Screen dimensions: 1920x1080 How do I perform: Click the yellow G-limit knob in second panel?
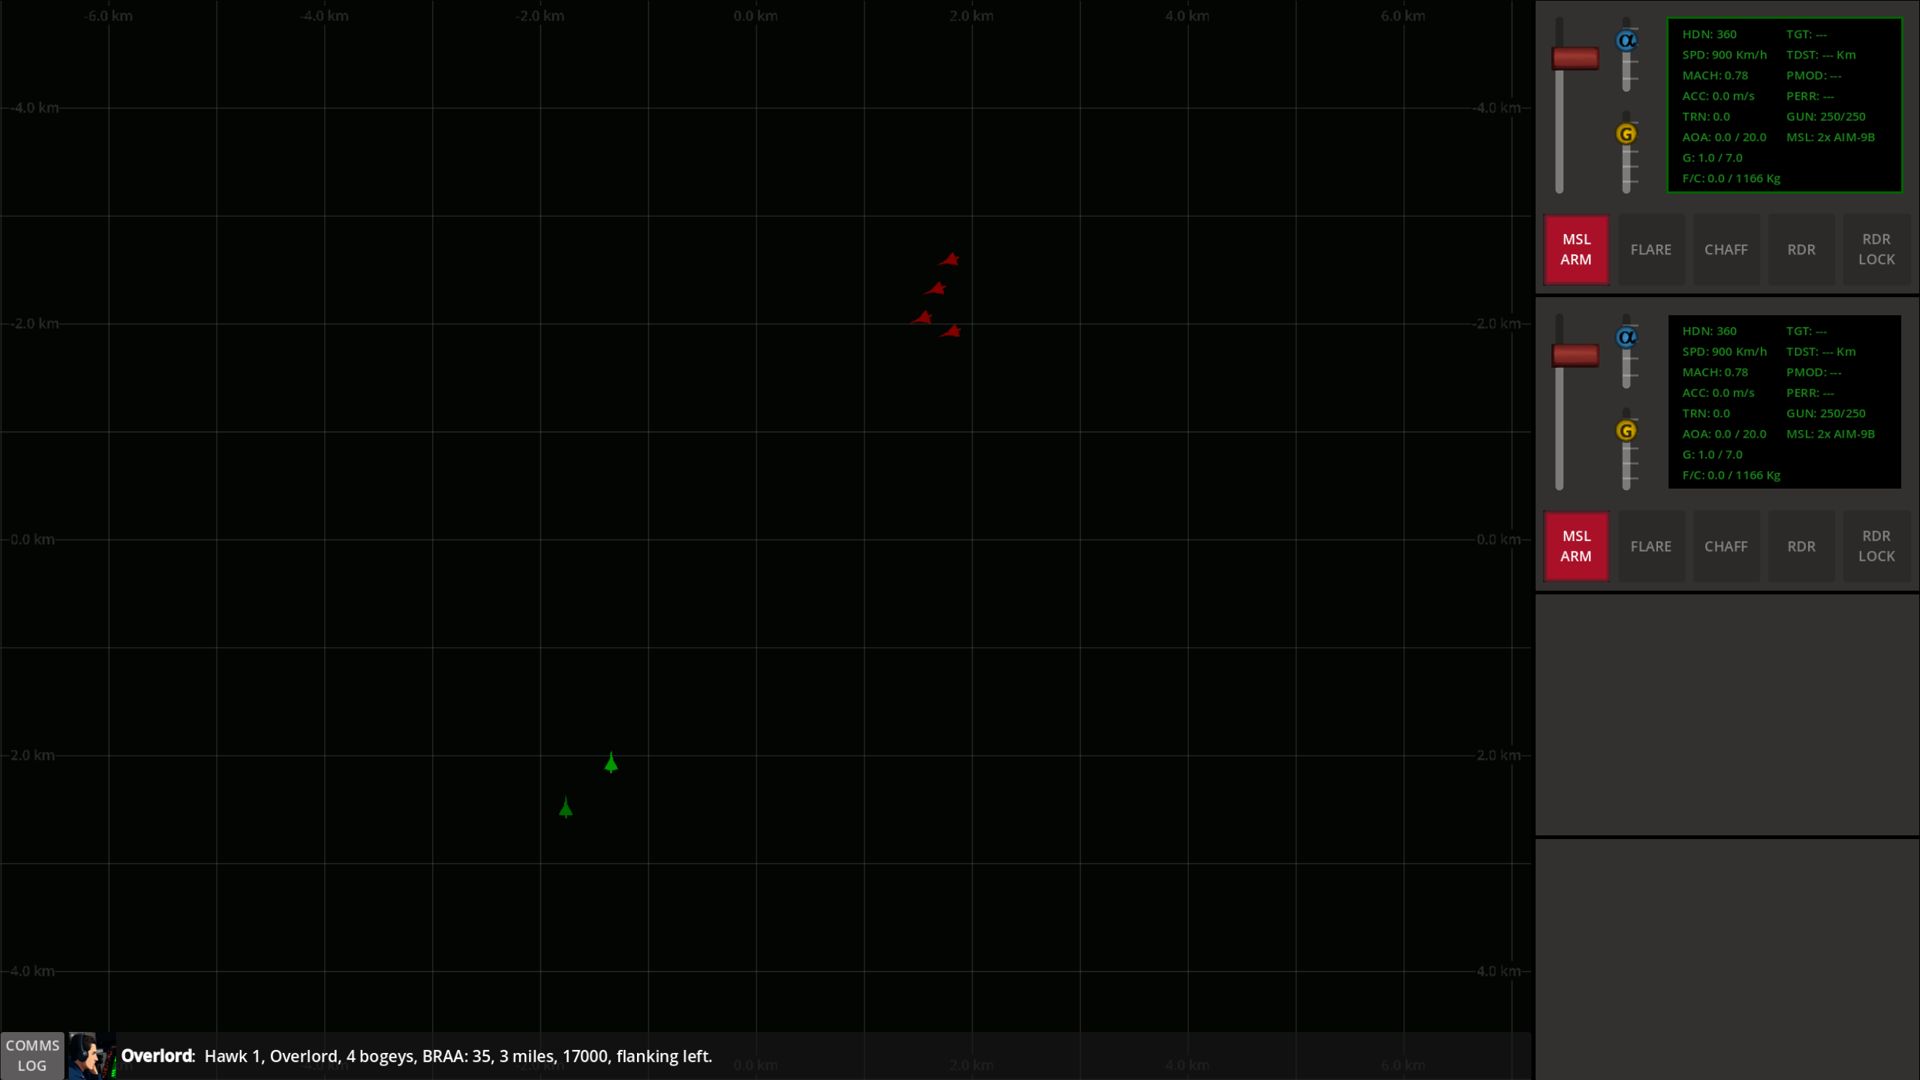[x=1627, y=431]
